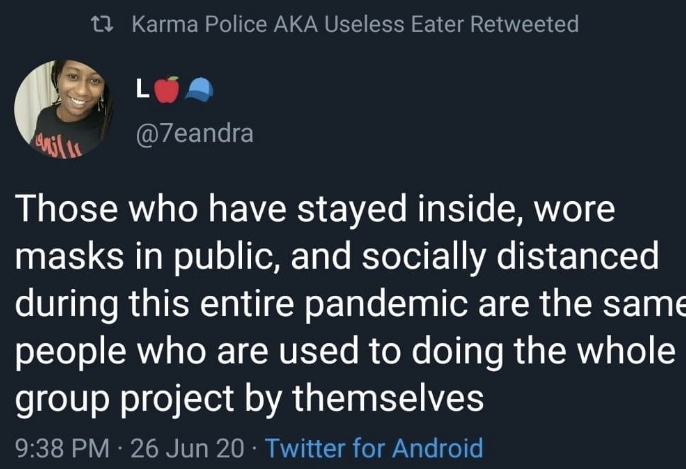Open the @7eandra handle
Image resolution: width=686 pixels, height=469 pixels.
(194, 132)
